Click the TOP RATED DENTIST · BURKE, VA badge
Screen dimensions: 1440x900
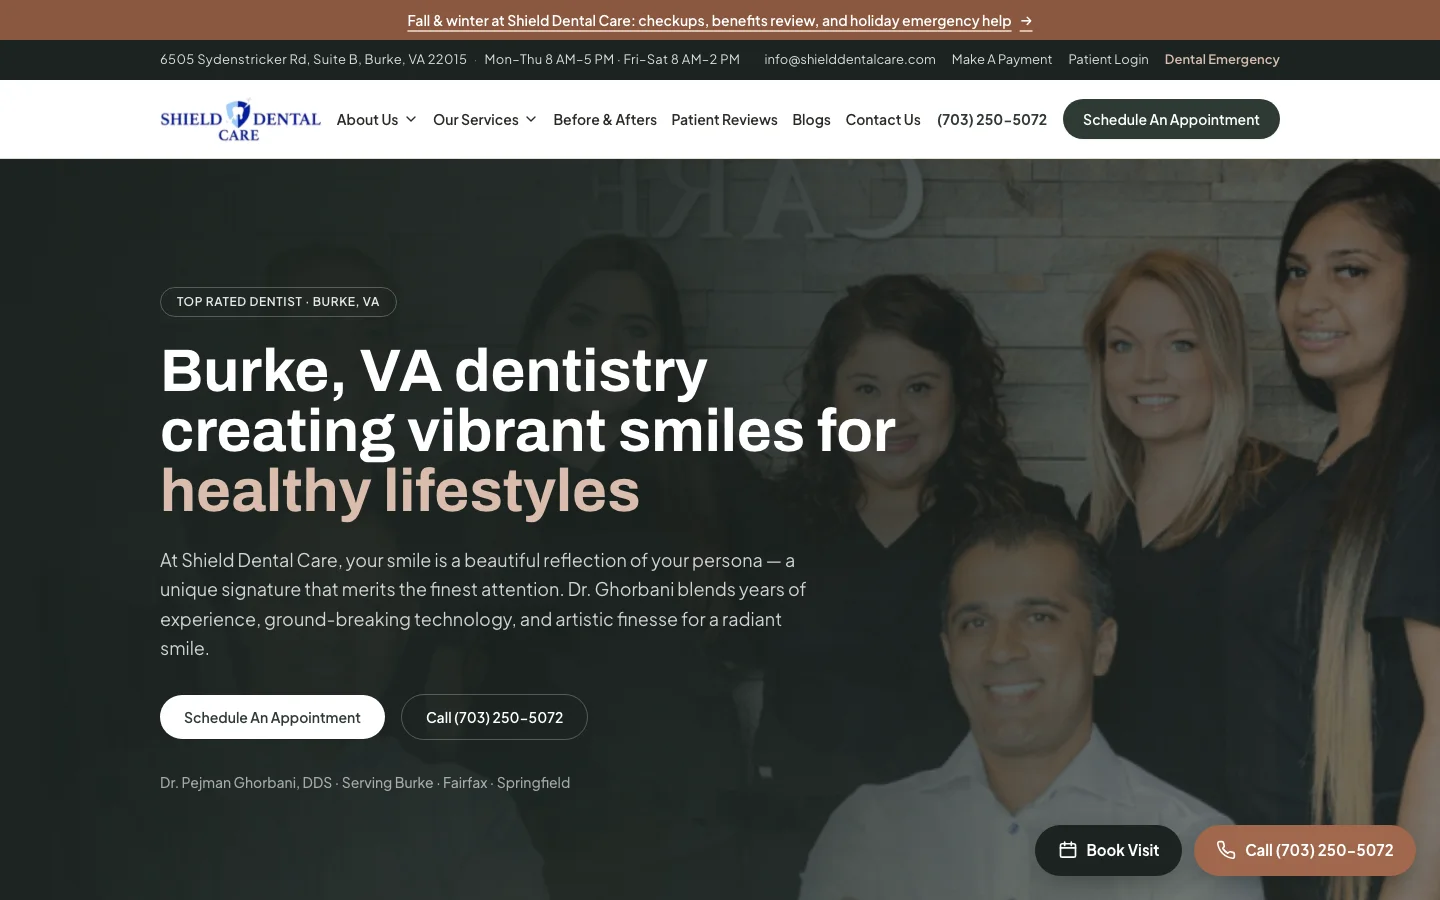click(x=278, y=302)
